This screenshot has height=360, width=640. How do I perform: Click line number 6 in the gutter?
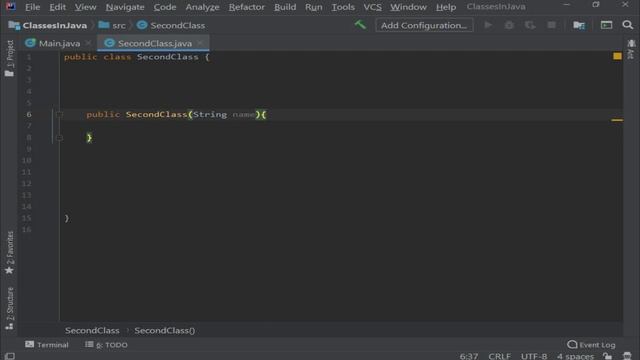[x=29, y=114]
